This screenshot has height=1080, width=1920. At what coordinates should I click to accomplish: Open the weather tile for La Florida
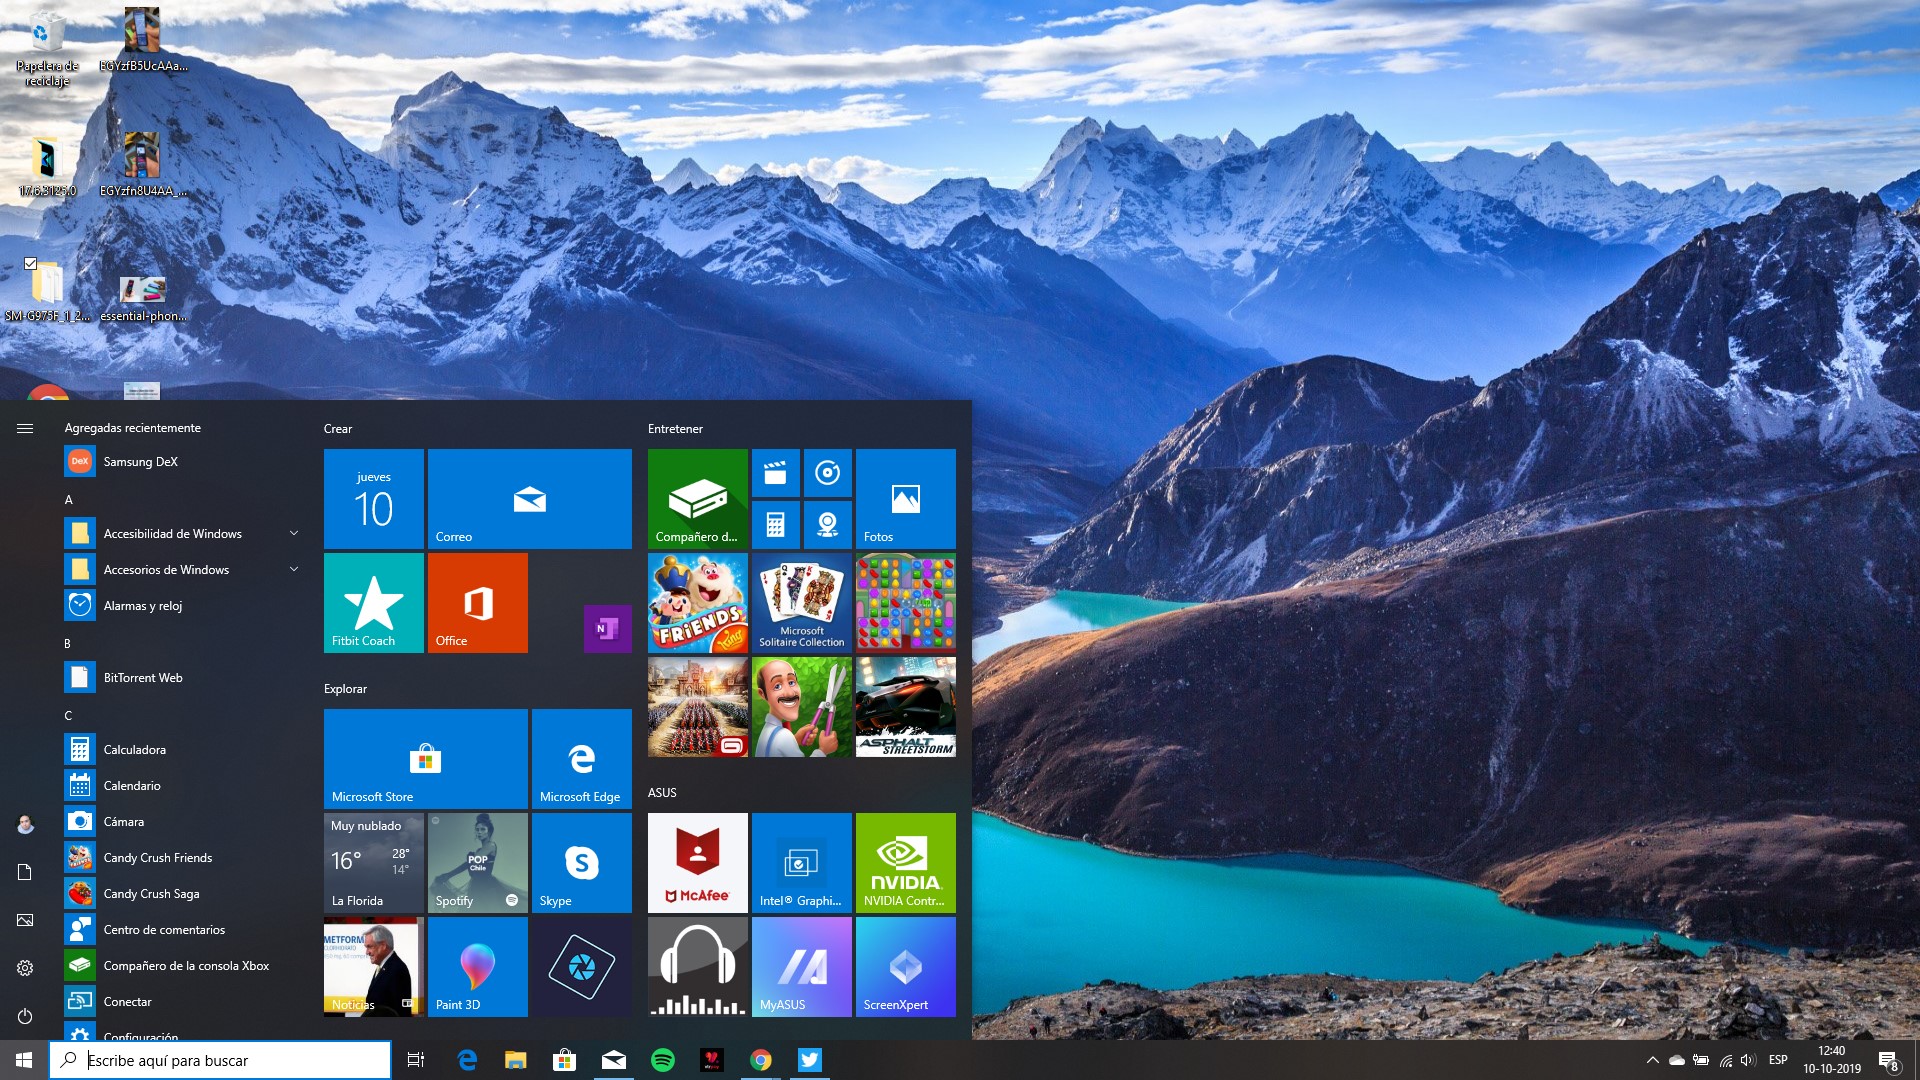374,863
